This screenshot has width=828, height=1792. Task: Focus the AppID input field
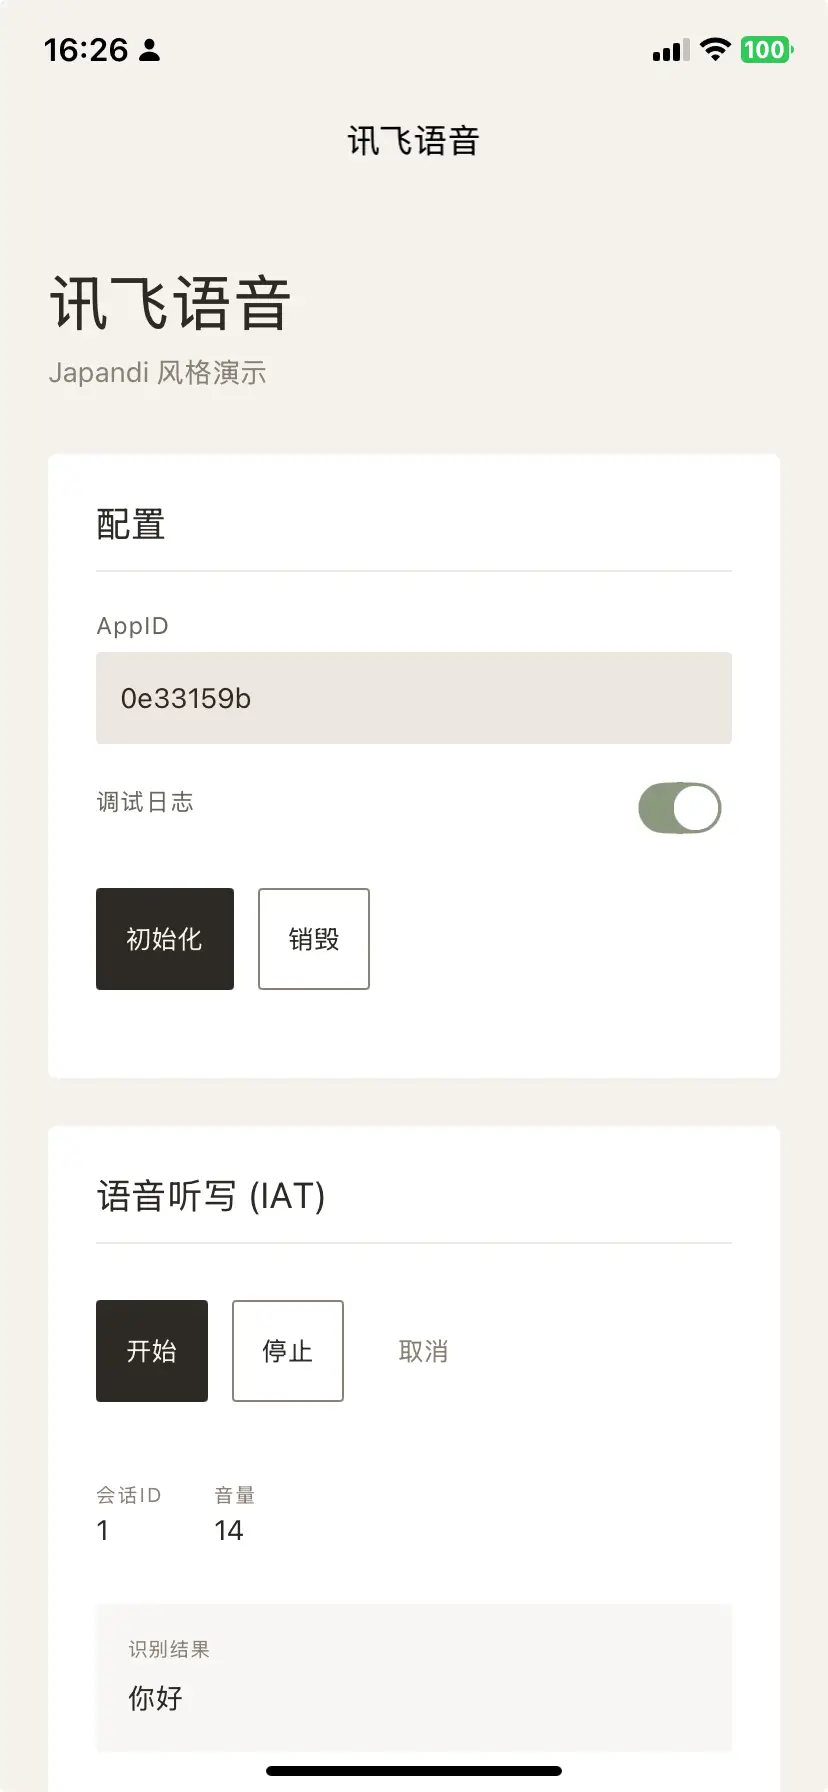(414, 698)
